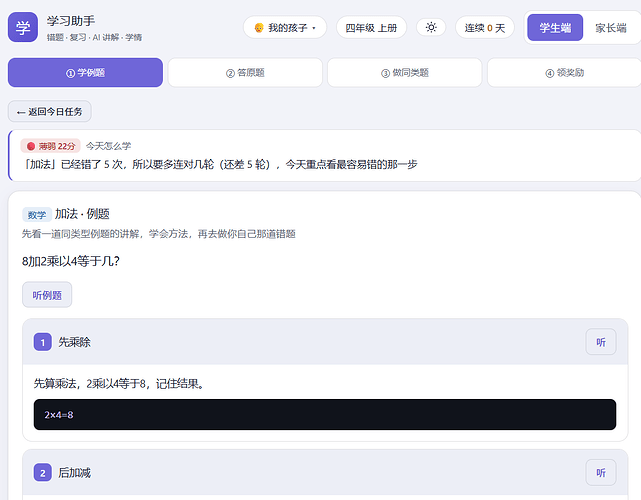641x500 pixels.
Task: Click 听 button for 后加减 step
Action: tap(601, 473)
